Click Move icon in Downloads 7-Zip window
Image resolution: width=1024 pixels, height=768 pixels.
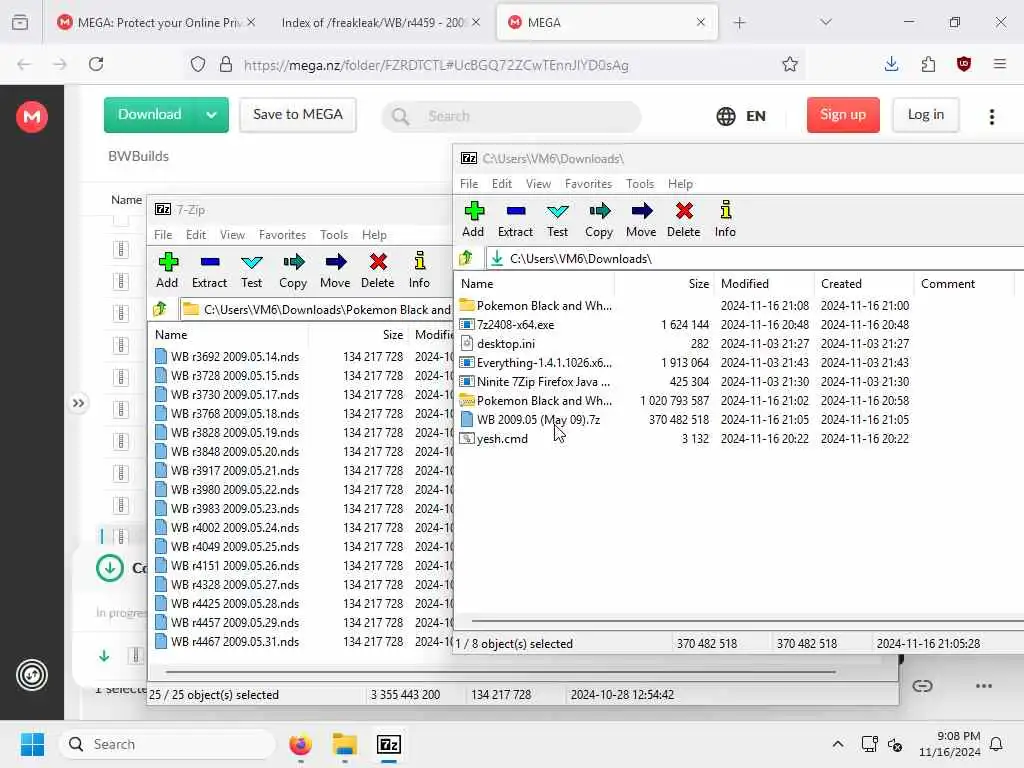point(641,211)
